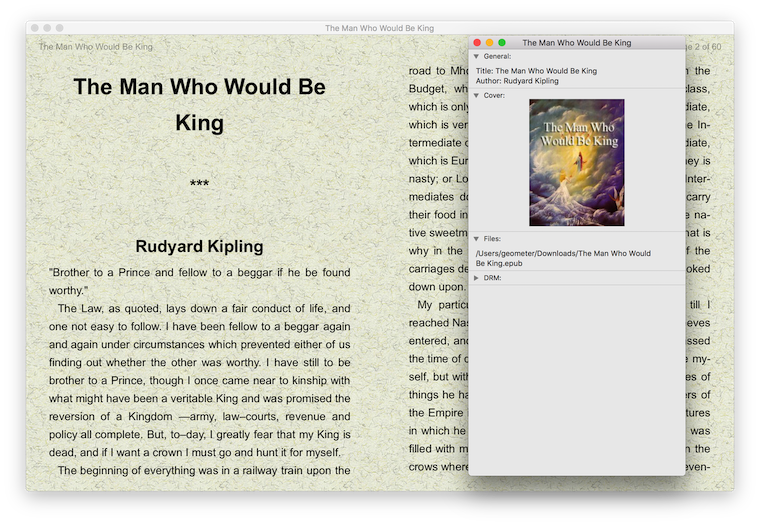Click the running header at top left
Viewport: 760px width, 522px height.
click(96, 47)
